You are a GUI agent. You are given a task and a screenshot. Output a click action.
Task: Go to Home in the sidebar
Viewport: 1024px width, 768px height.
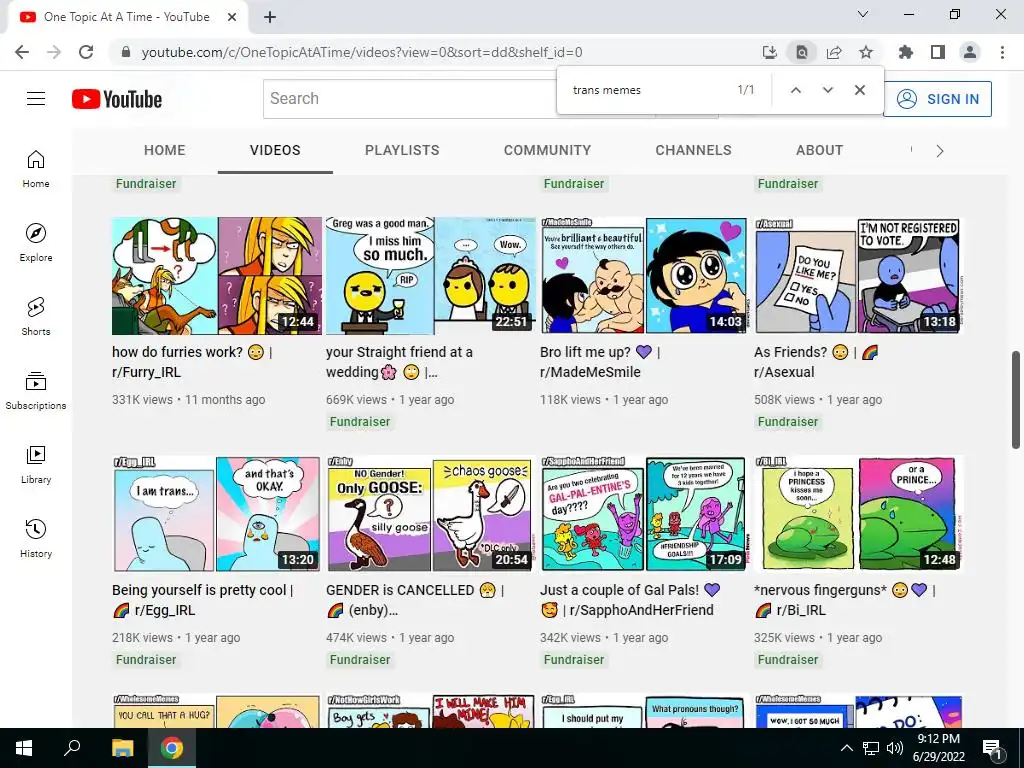coord(36,169)
